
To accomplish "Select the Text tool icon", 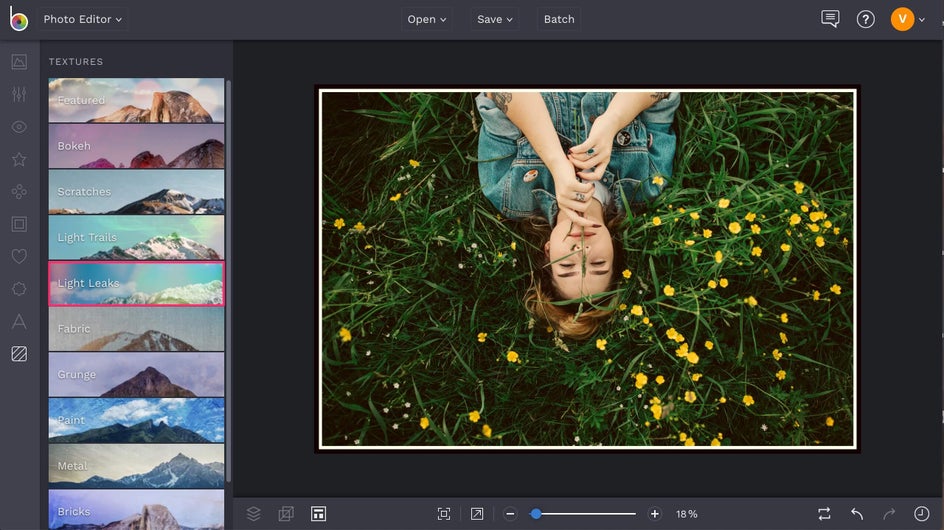I will pyautogui.click(x=19, y=321).
